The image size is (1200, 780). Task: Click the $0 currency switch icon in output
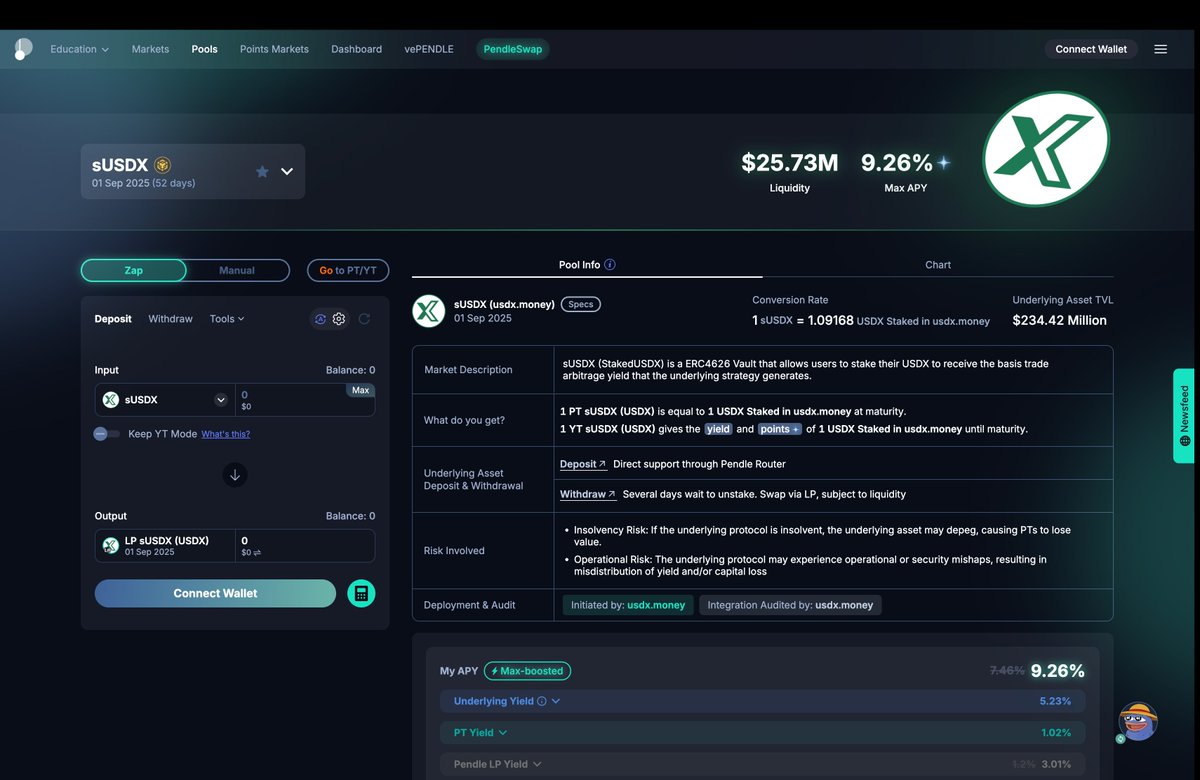pyautogui.click(x=257, y=552)
